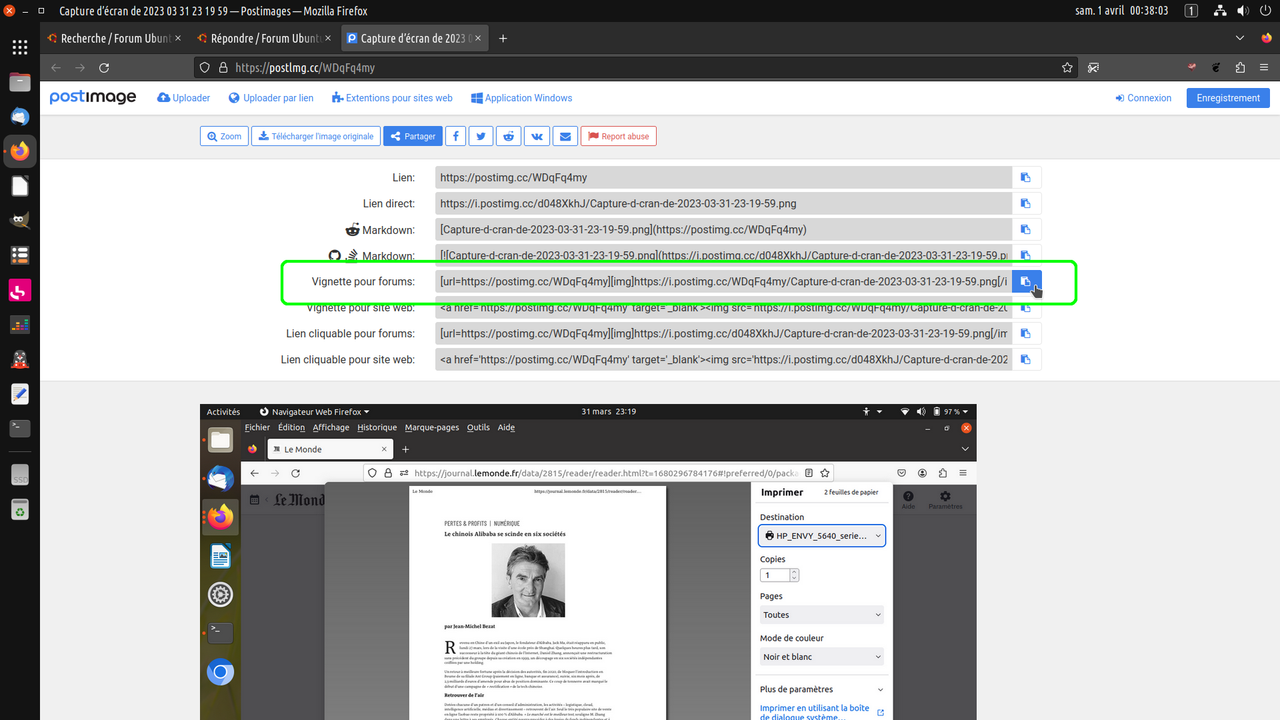Open the Files manager from dock

click(x=20, y=82)
